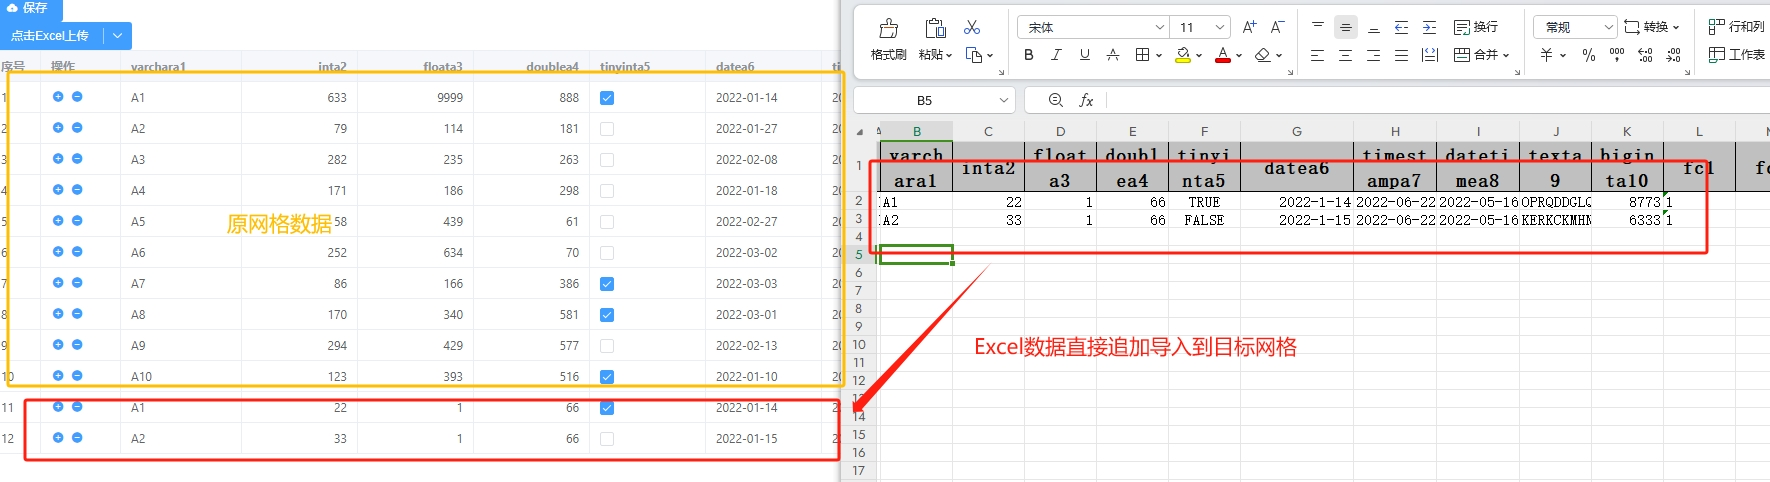The image size is (1770, 482).
Task: Click the 保存 save button
Action: pos(30,8)
